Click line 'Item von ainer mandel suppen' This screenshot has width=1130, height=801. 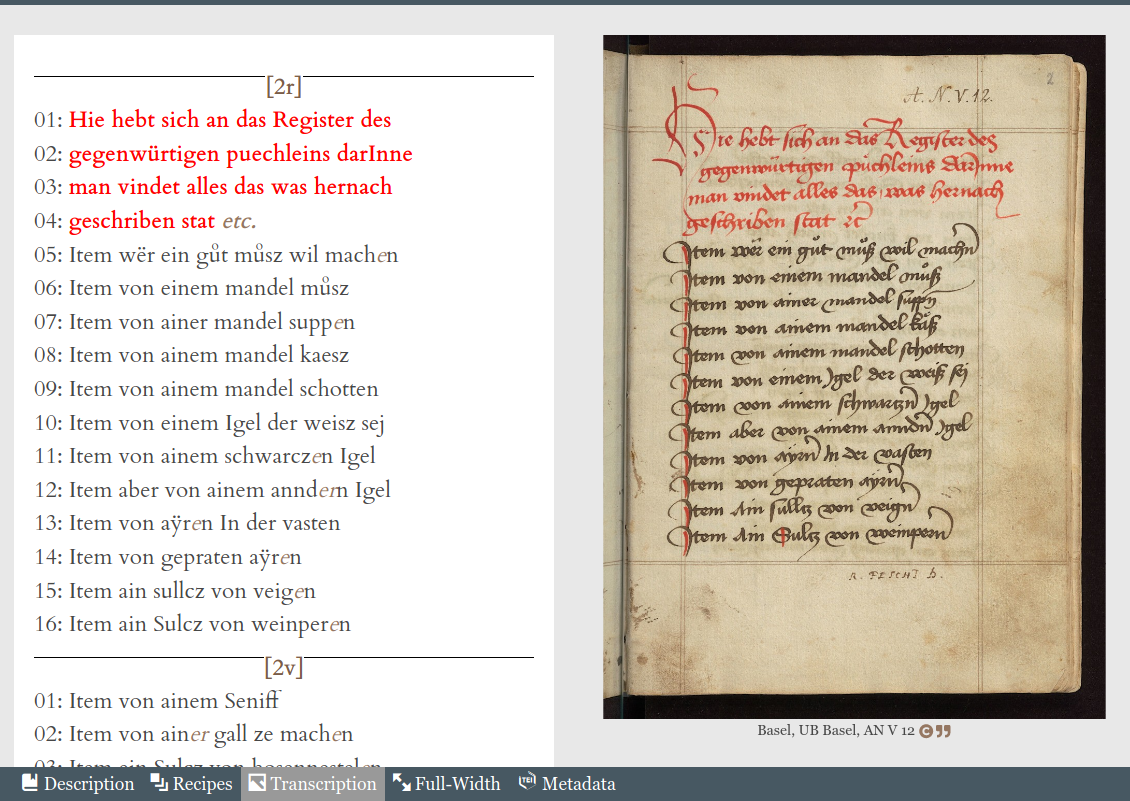[212, 322]
